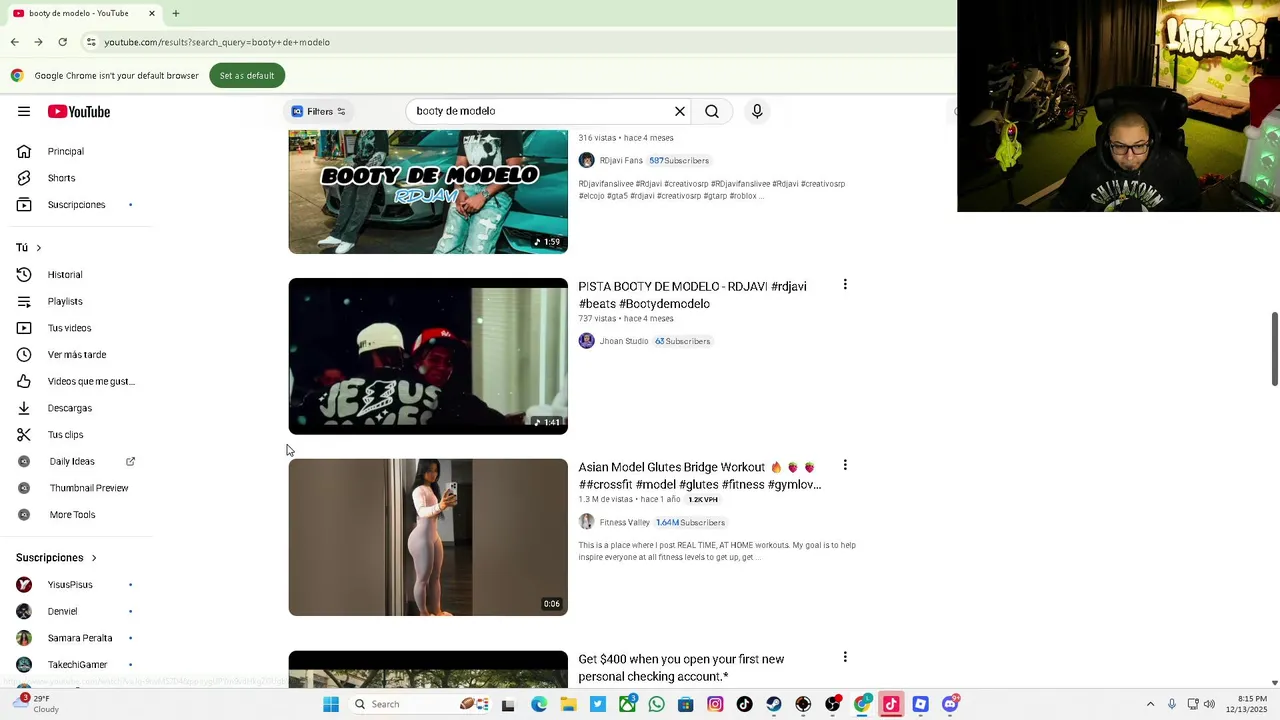
Task: Click 'Get $400 when you open' ad title
Action: coord(681,668)
